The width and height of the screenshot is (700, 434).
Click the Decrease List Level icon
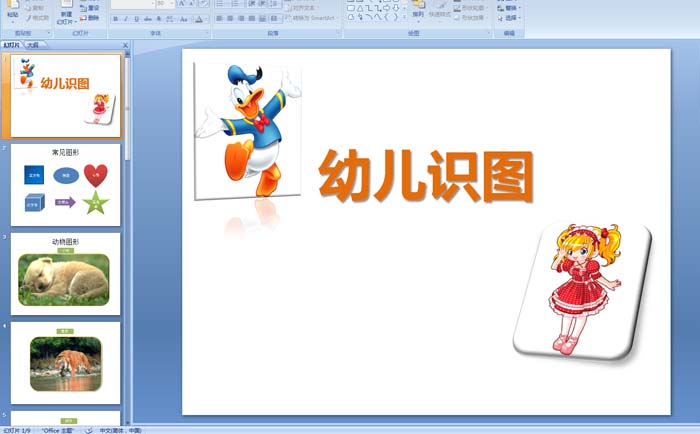(252, 4)
